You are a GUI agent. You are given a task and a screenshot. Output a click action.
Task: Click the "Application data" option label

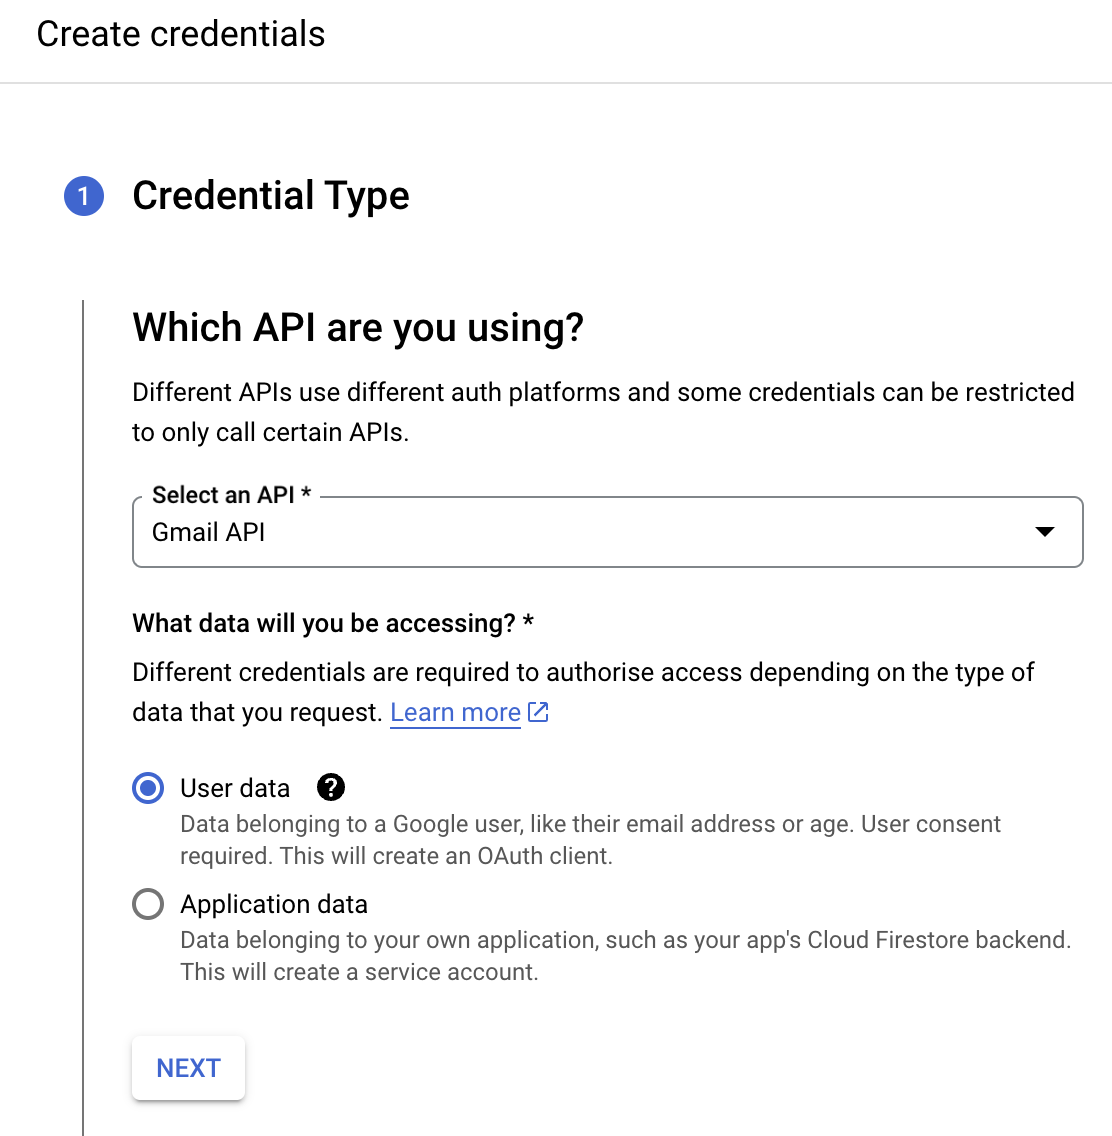point(274,904)
